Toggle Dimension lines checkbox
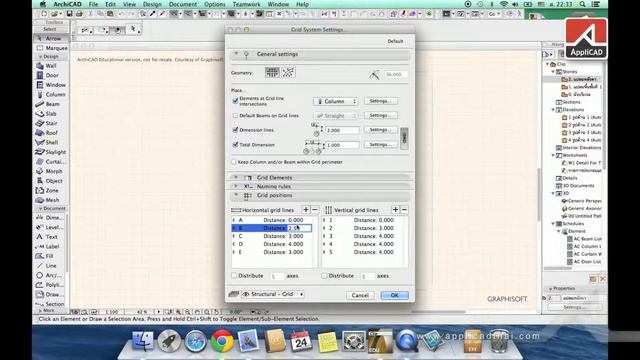Screen dimensions: 640x360 pyautogui.click(x=235, y=130)
